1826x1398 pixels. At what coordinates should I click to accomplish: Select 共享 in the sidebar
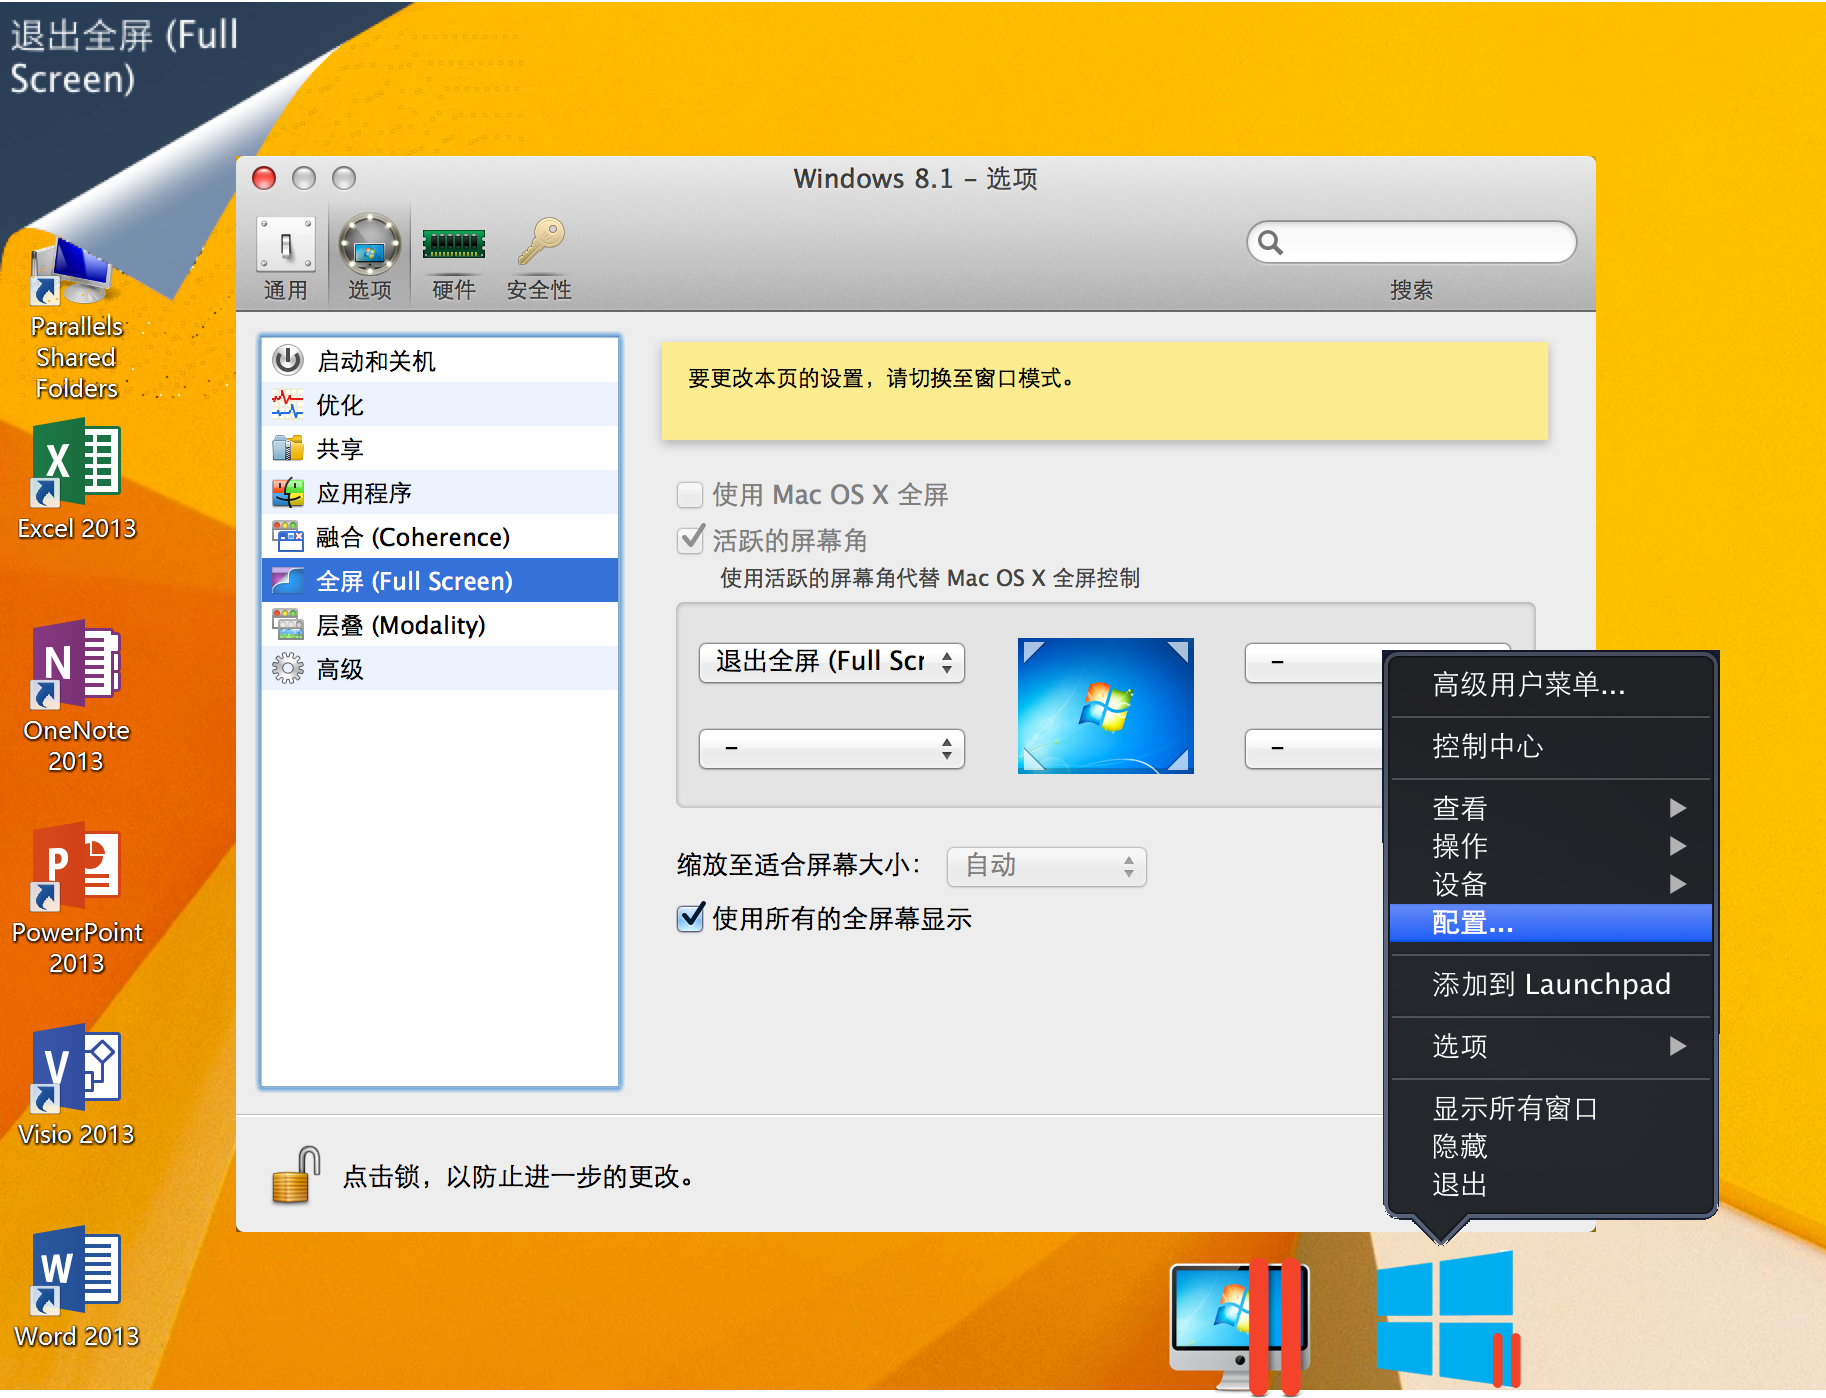pyautogui.click(x=440, y=449)
